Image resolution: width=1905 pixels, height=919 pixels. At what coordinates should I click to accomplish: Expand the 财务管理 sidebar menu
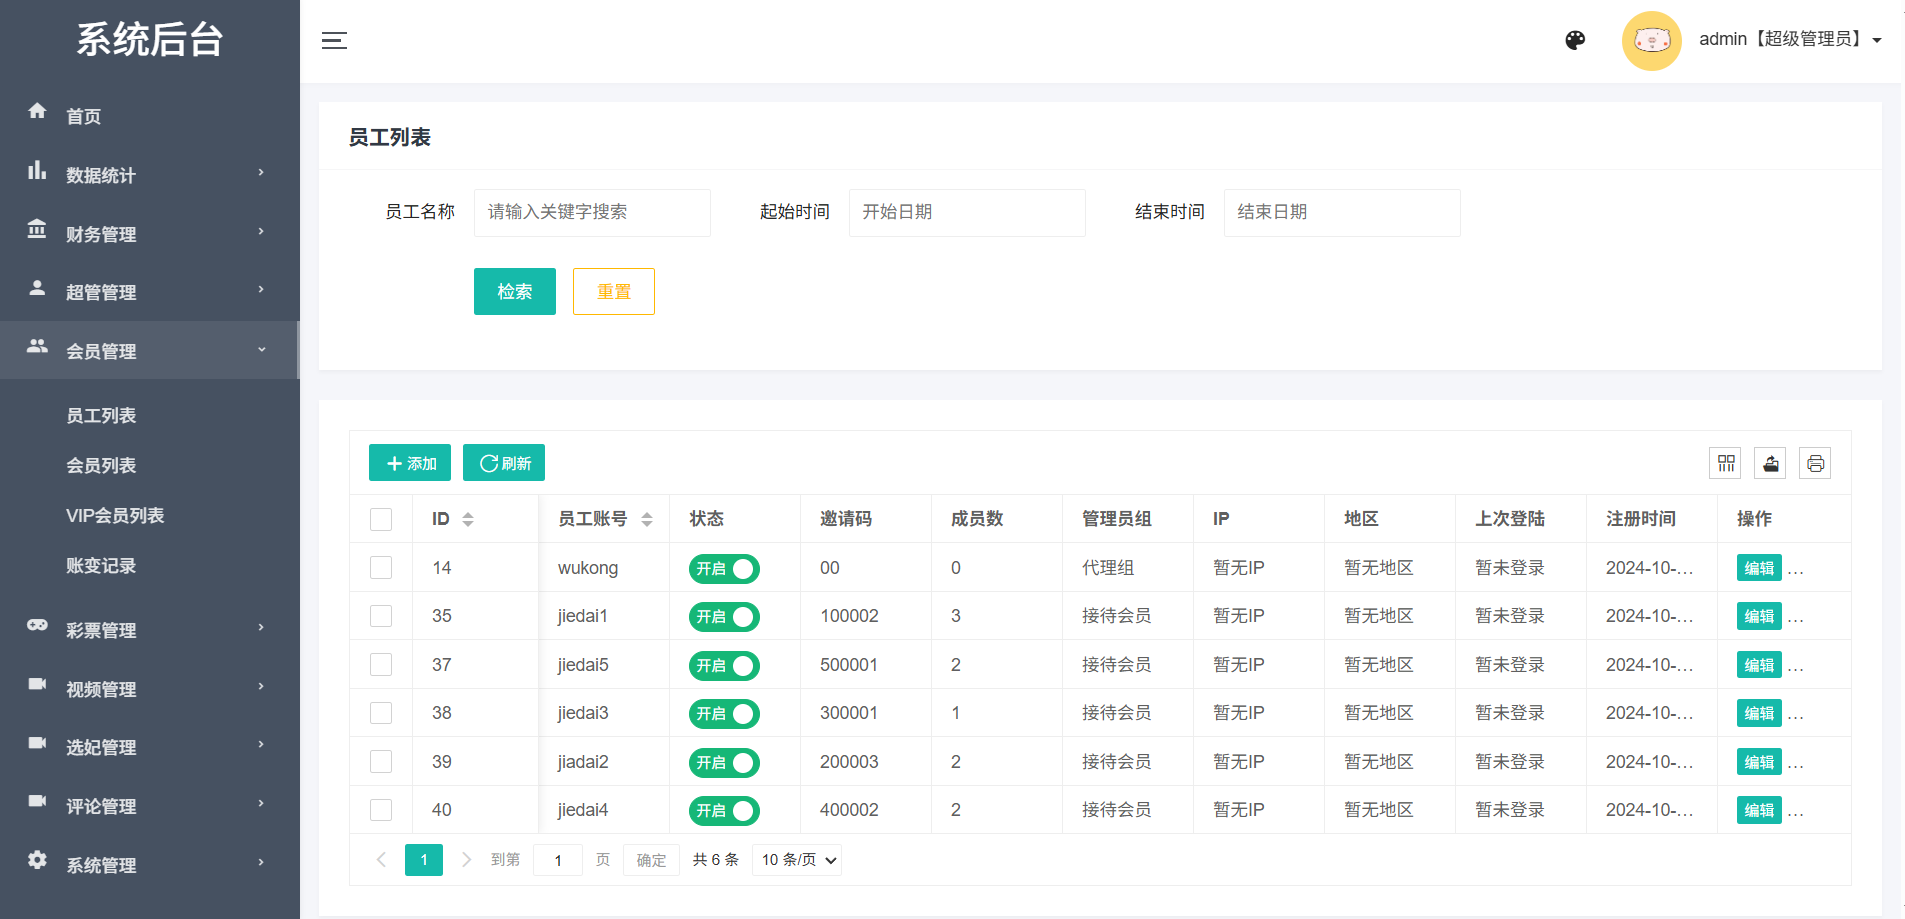tap(148, 234)
